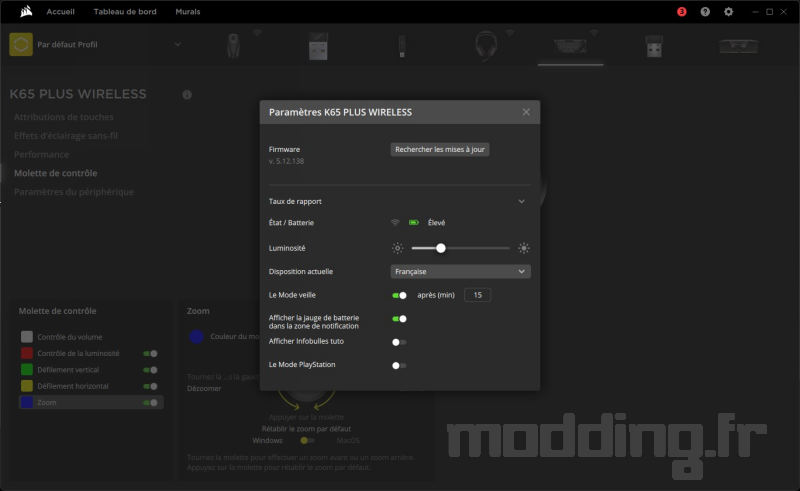The width and height of the screenshot is (800, 491).
Task: Open the help question mark icon
Action: [705, 12]
